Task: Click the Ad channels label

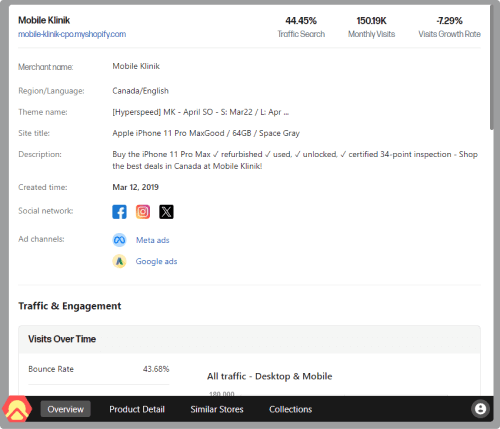Action: click(x=41, y=239)
